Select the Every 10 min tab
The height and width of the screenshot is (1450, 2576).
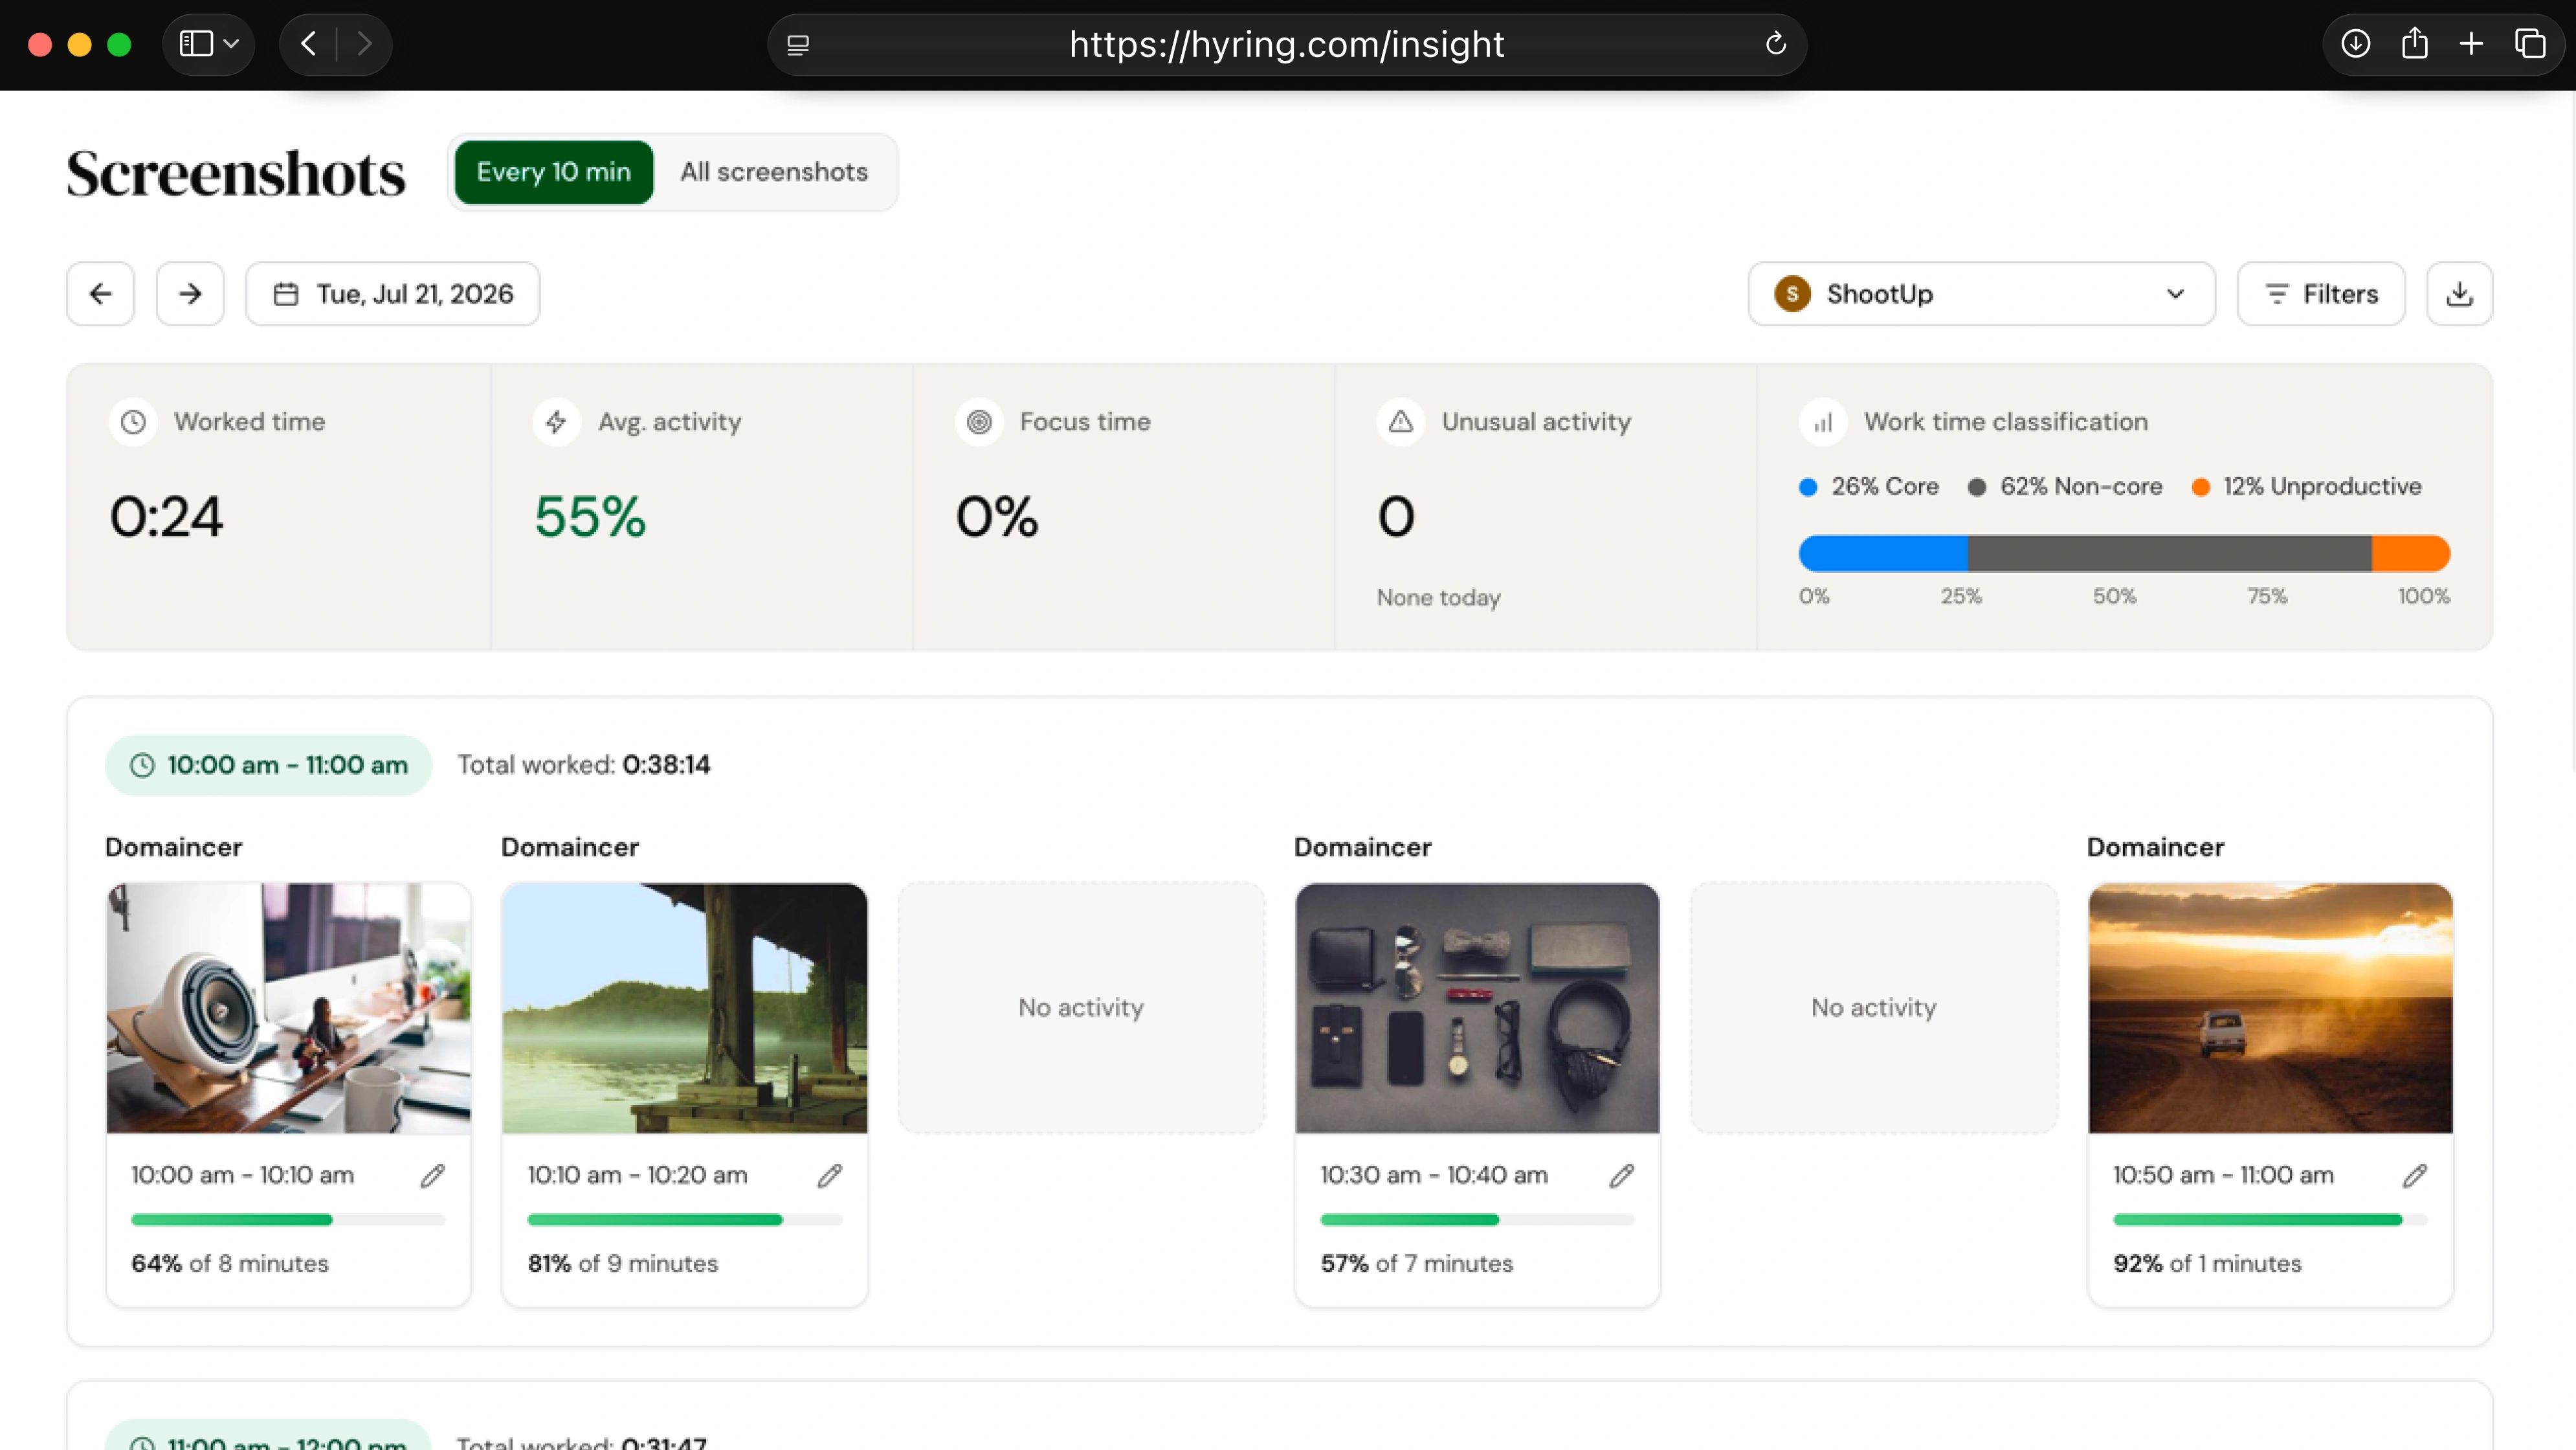554,172
